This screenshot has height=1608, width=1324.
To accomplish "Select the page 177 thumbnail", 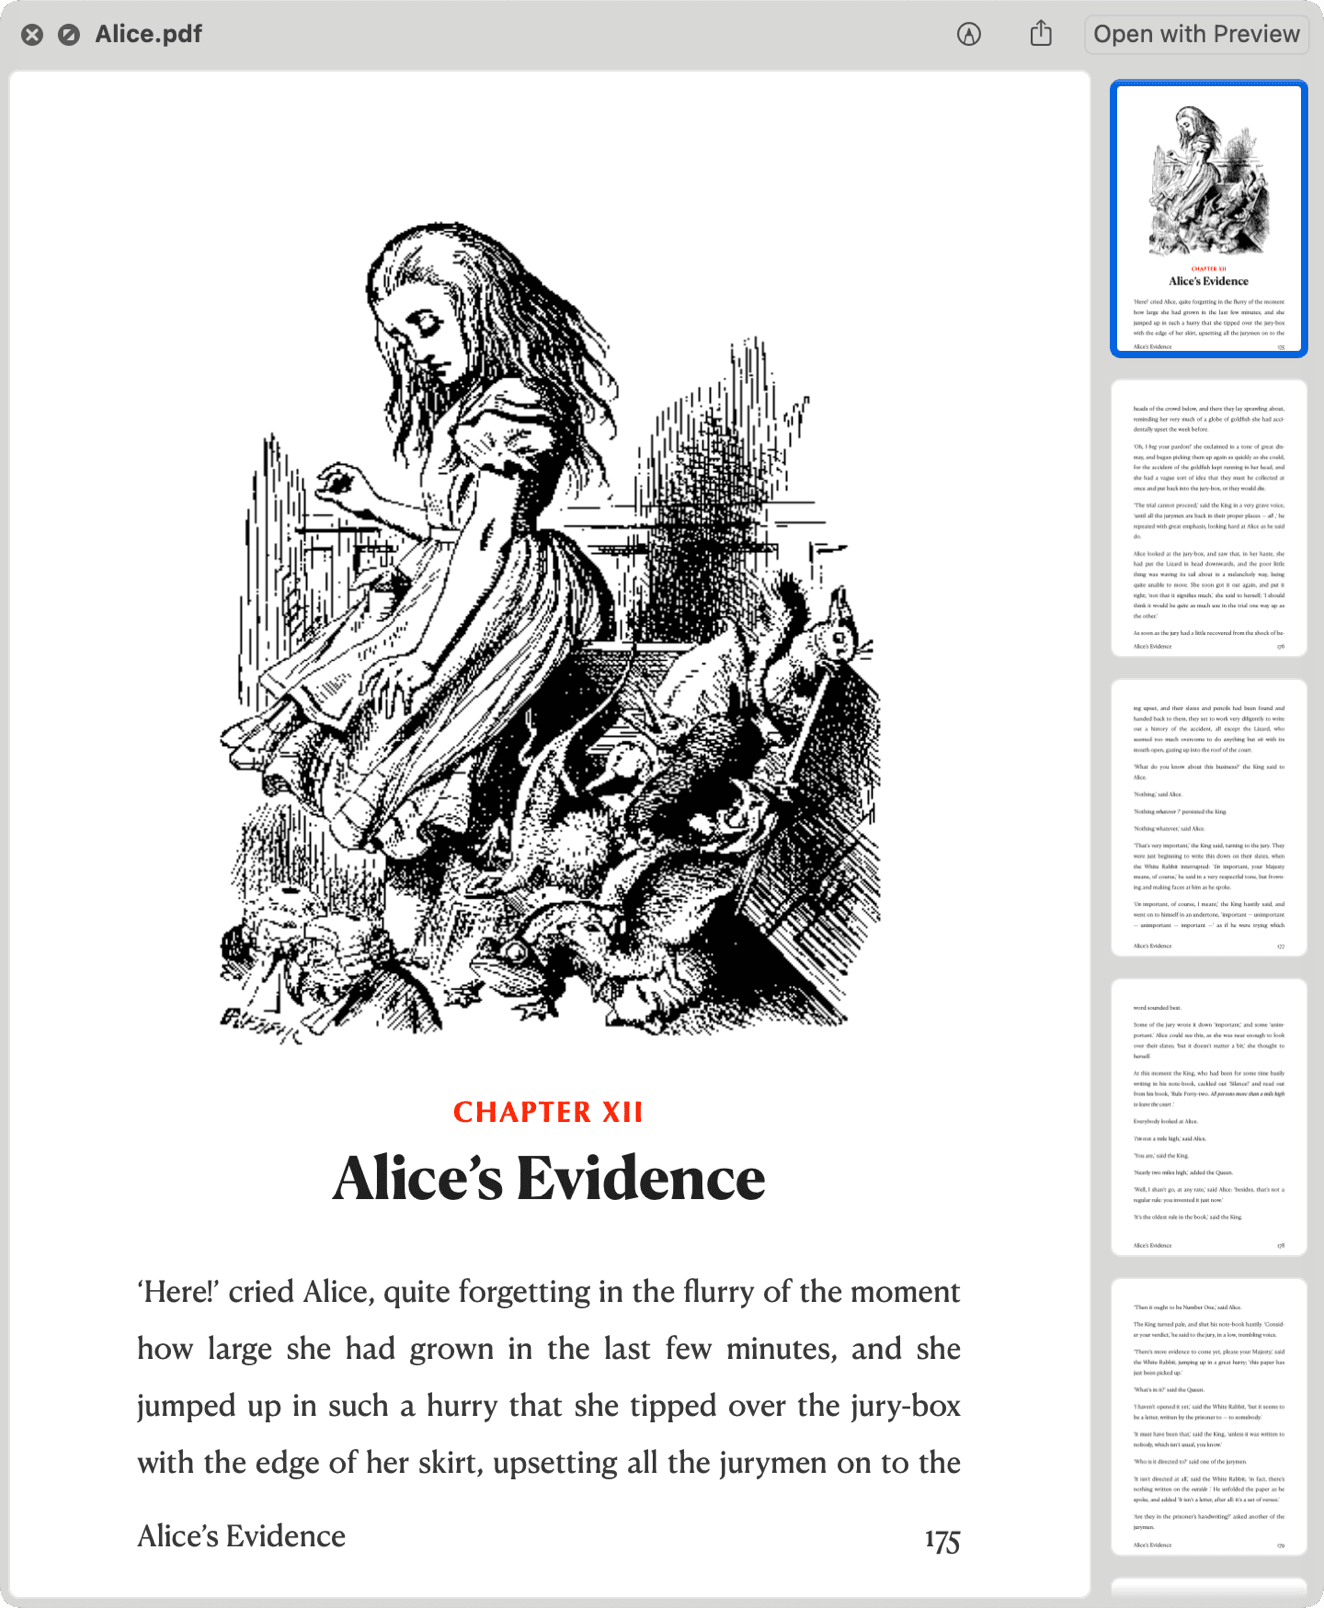I will [1209, 818].
